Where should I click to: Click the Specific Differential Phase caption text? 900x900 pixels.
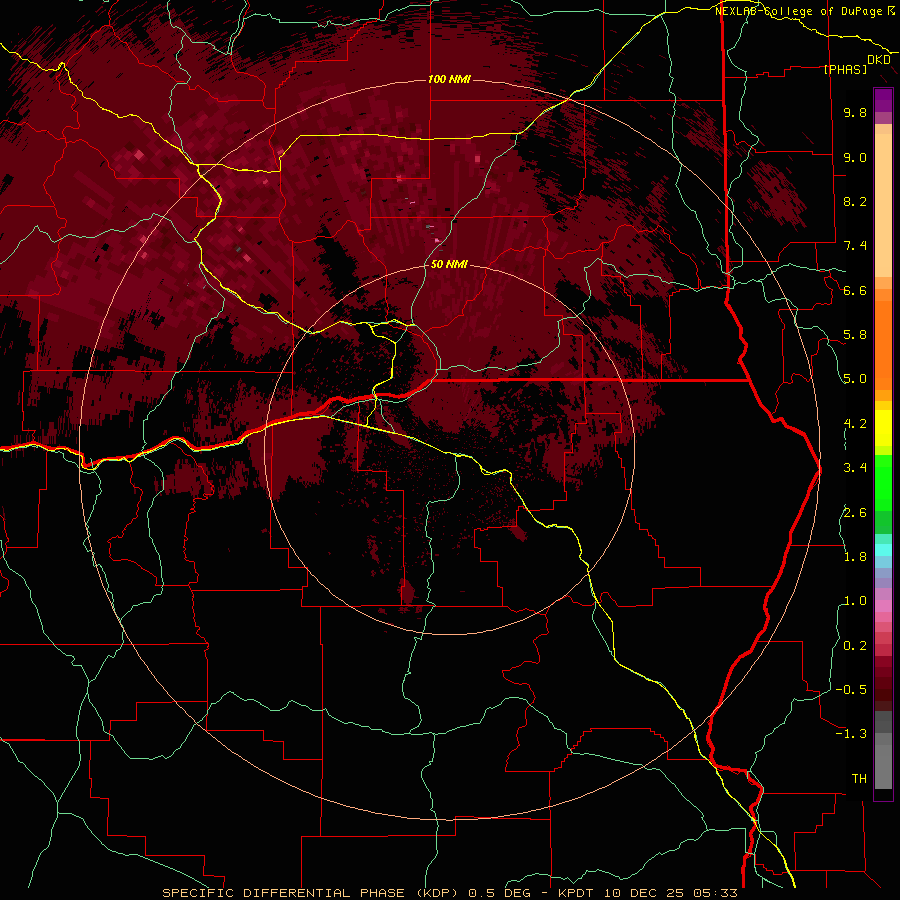click(450, 893)
